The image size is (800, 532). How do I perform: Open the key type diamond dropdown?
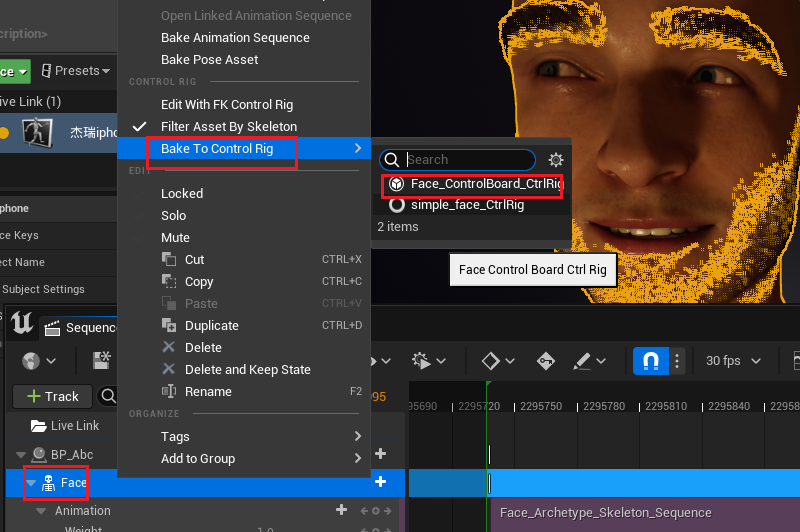pyautogui.click(x=498, y=361)
